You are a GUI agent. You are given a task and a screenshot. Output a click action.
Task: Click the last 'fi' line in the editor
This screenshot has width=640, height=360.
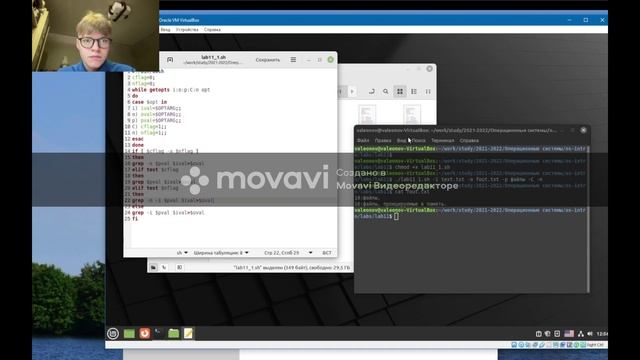[x=135, y=219]
